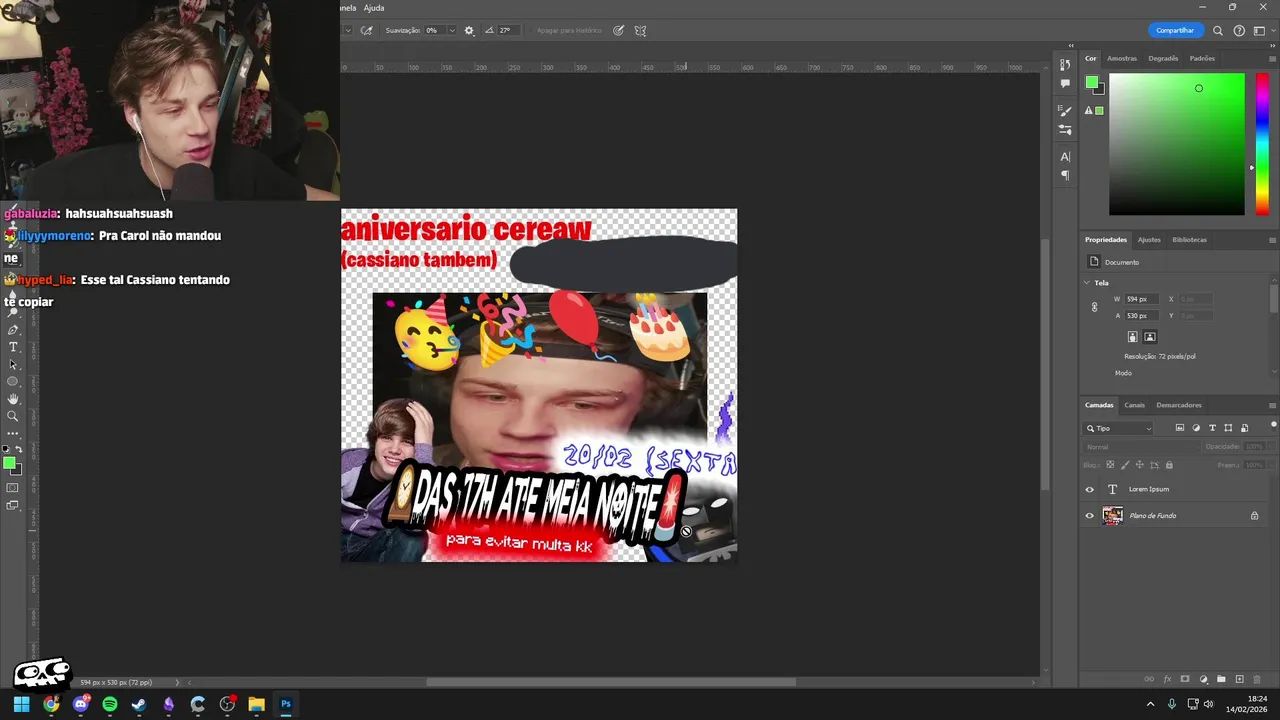Swap foreground and background colors arrow
Viewport: 1280px width, 720px height.
click(19, 450)
